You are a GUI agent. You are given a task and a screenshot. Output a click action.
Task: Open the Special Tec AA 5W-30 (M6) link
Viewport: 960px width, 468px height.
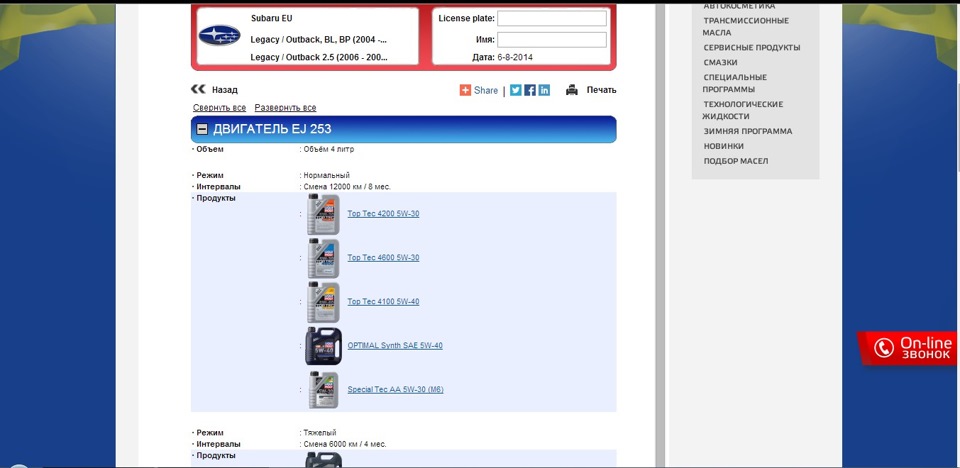[396, 390]
